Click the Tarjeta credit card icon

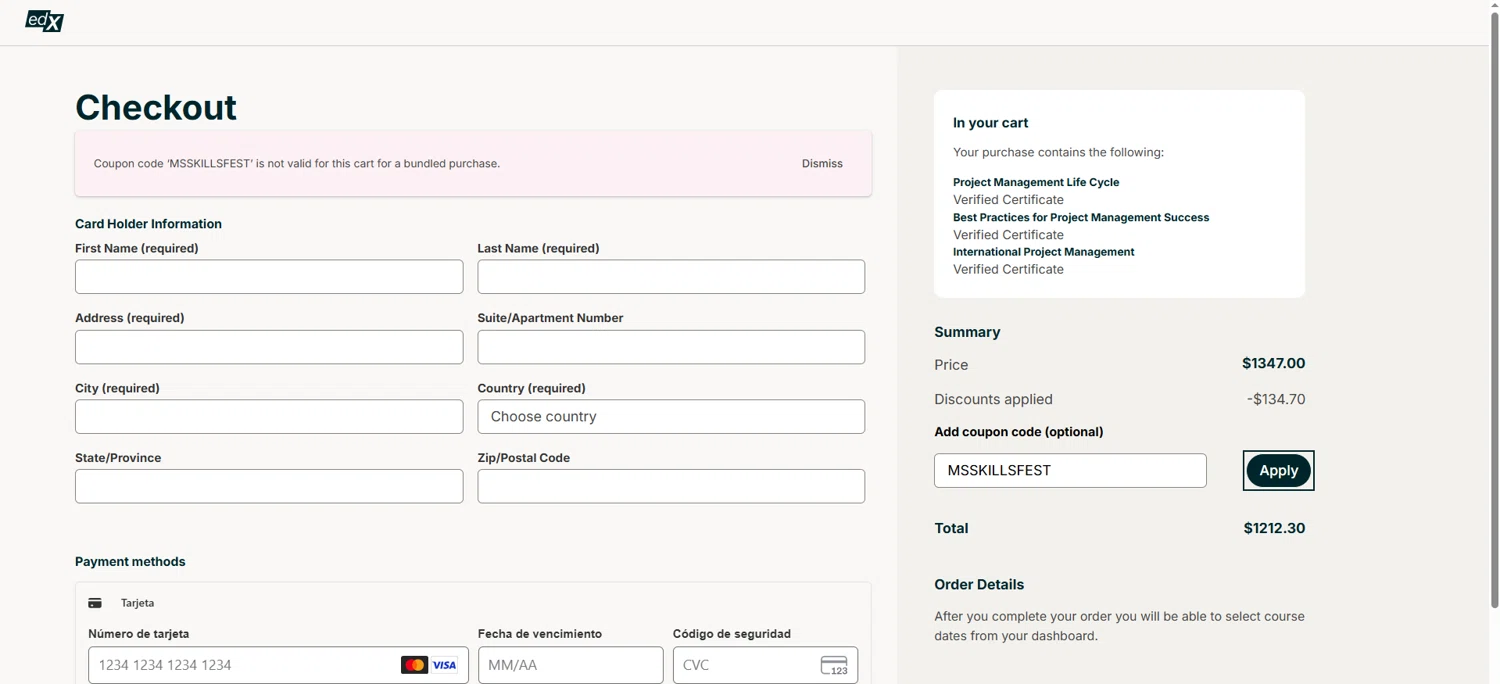point(95,603)
